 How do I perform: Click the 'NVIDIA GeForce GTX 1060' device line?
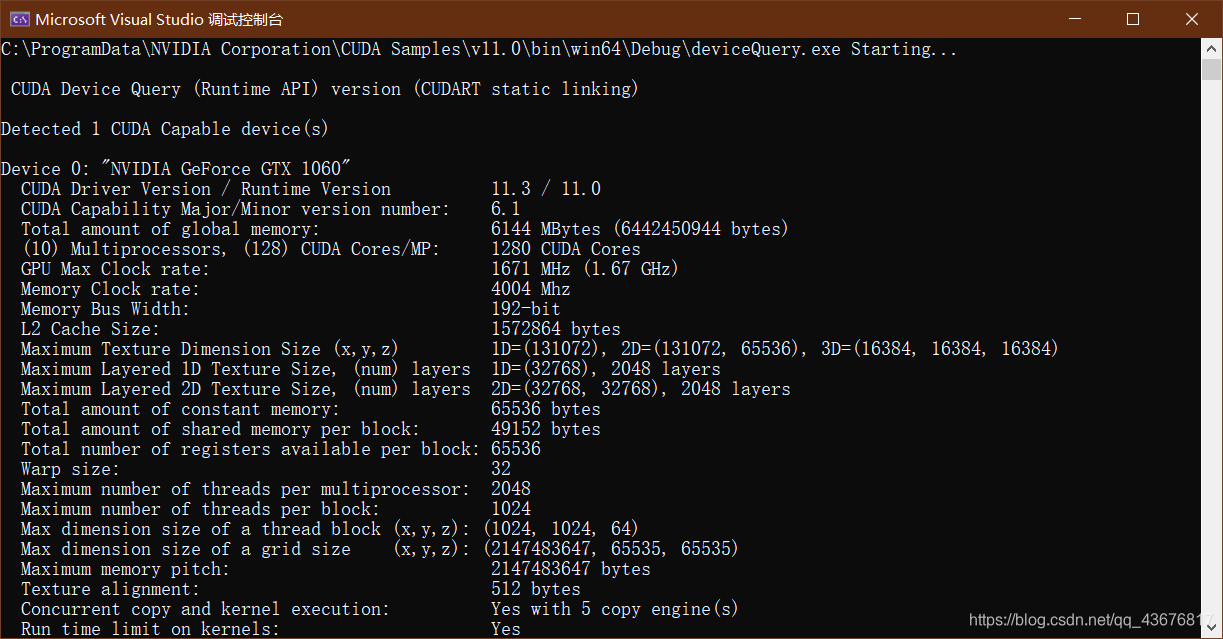(175, 169)
